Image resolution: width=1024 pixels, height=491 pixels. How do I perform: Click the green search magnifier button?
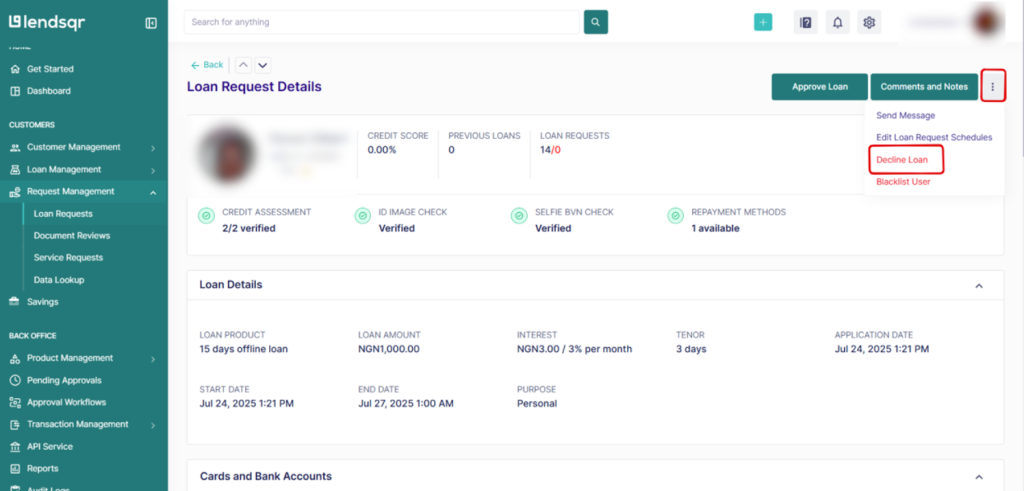[596, 22]
